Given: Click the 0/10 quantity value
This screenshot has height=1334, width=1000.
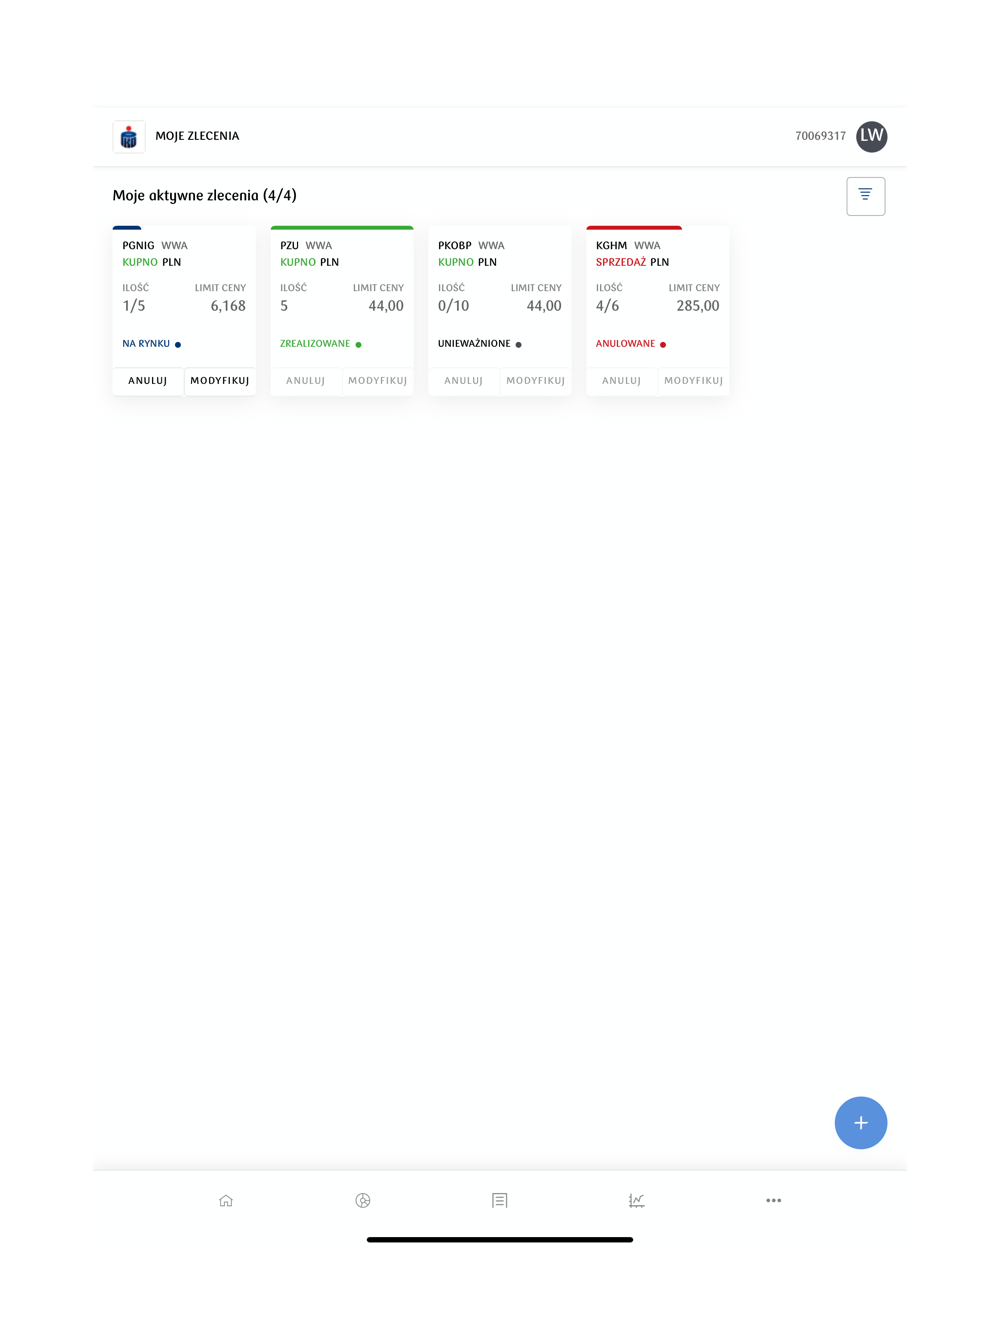Looking at the screenshot, I should pyautogui.click(x=454, y=306).
